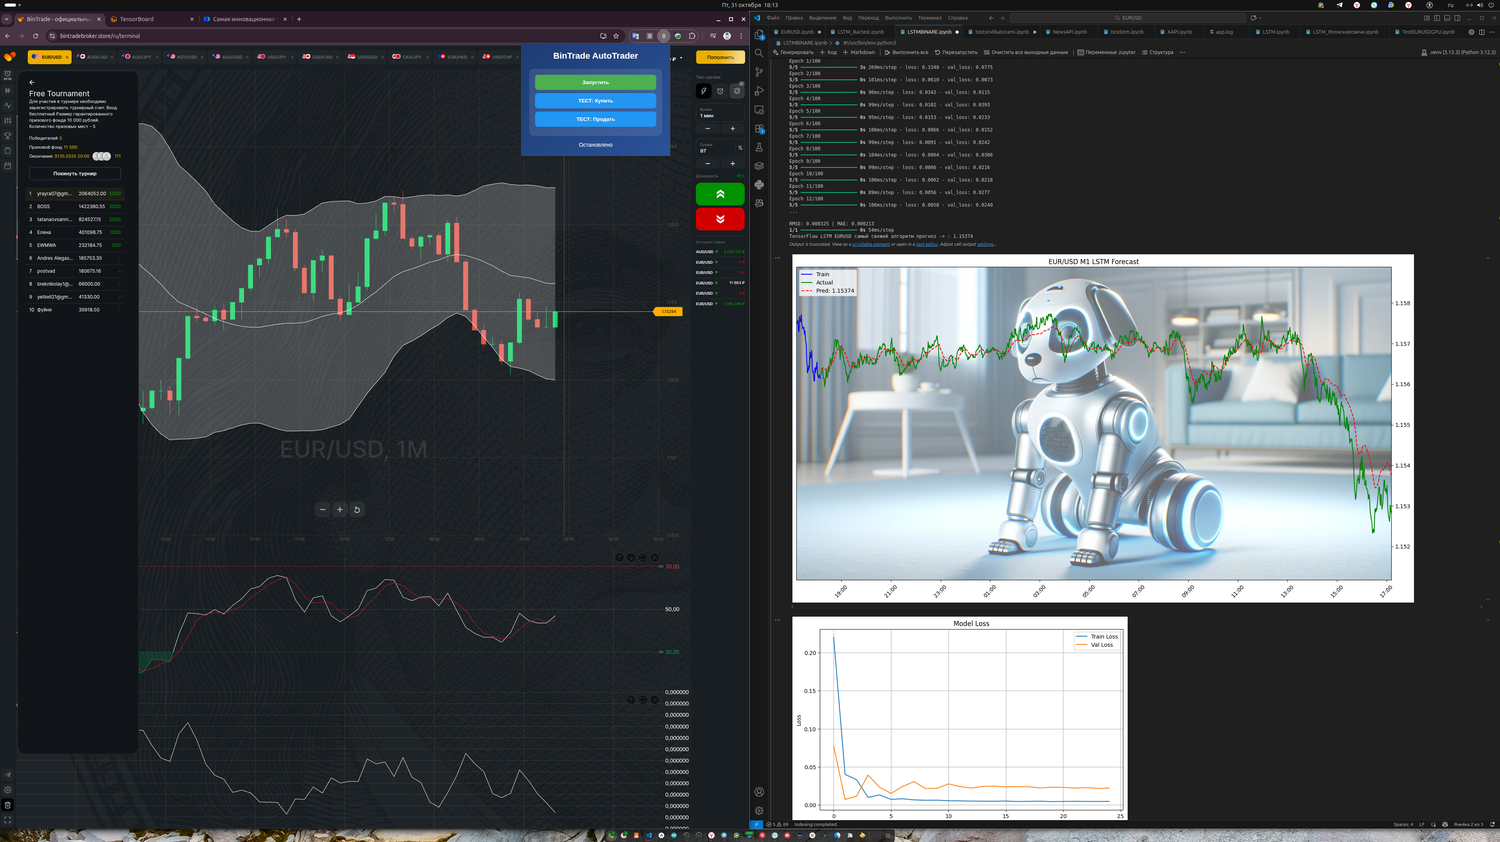Screen dimensions: 1500x842
Task: Click the green up-arrow buy button
Action: 720,194
